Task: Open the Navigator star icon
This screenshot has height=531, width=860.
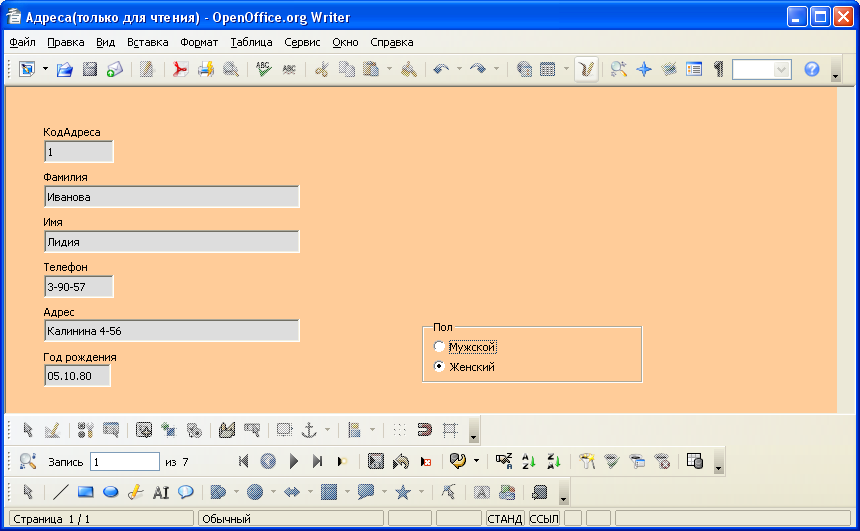Action: coord(644,70)
